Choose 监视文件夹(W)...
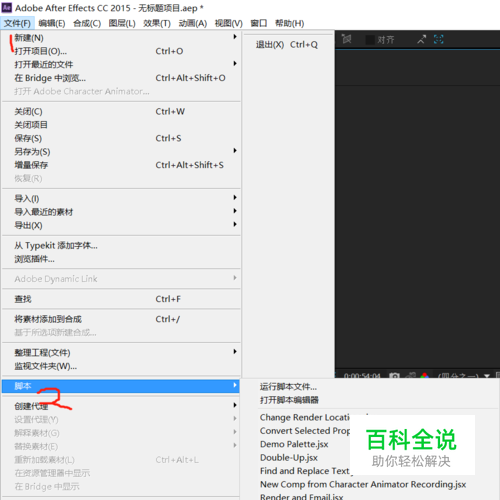Image resolution: width=500 pixels, height=500 pixels. [121, 366]
